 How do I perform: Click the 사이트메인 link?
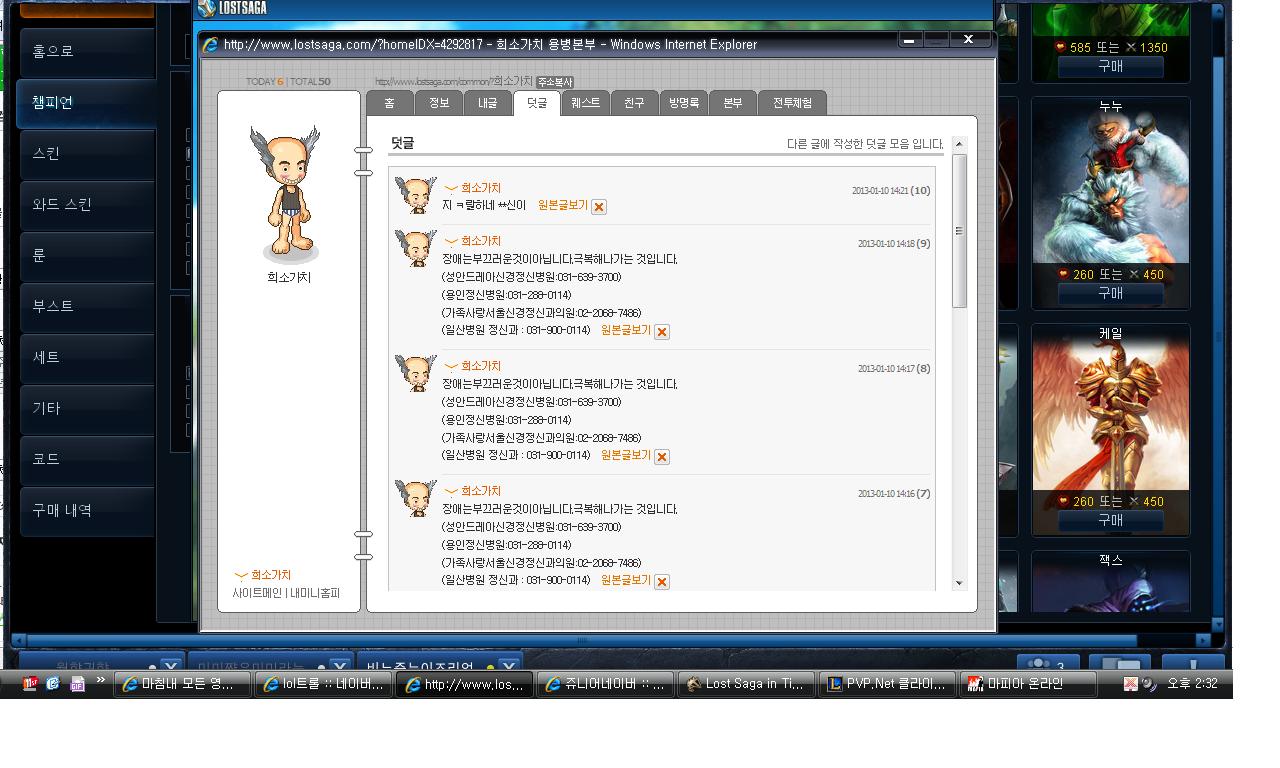point(257,593)
